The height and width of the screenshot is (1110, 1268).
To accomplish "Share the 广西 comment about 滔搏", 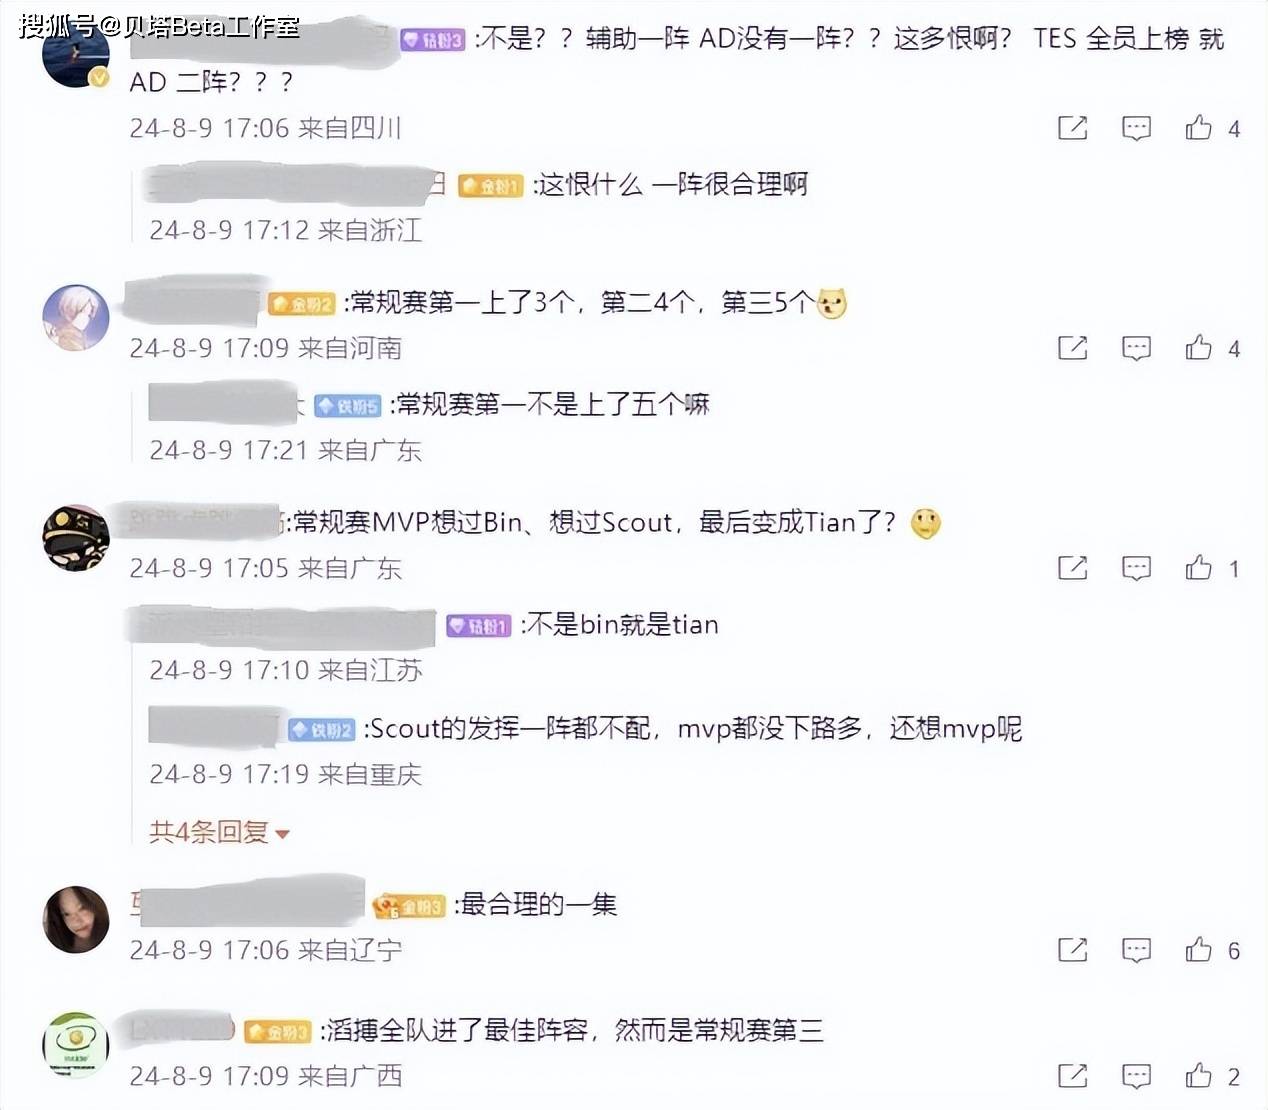I will [1072, 1076].
